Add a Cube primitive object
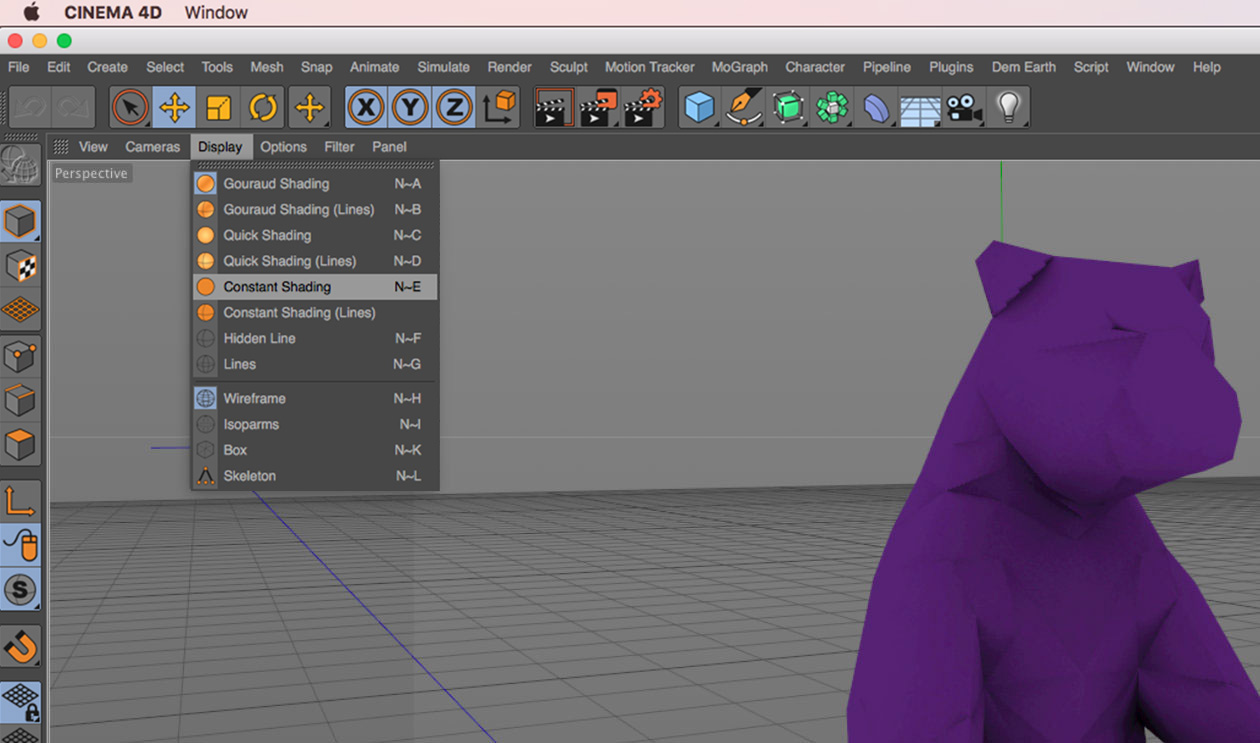The width and height of the screenshot is (1260, 743). click(x=700, y=107)
